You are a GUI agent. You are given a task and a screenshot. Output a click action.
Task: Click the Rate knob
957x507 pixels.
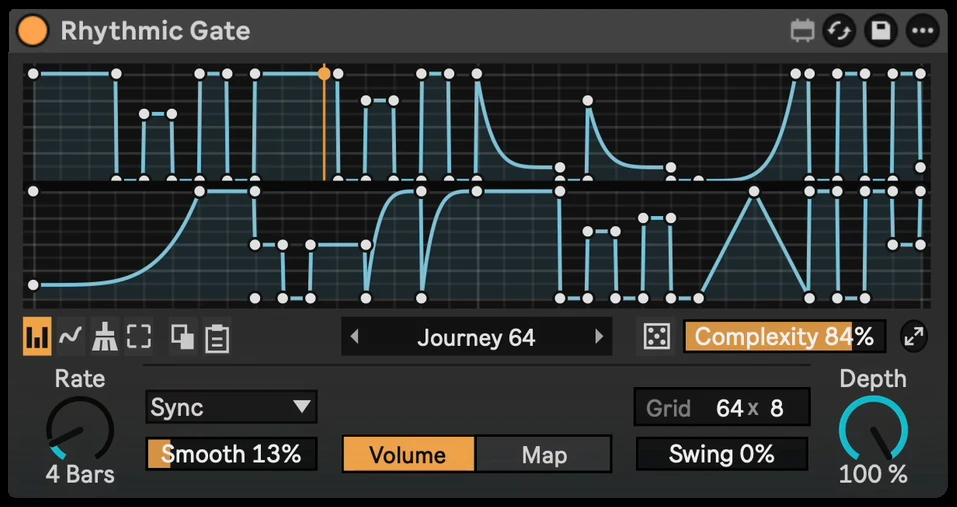coord(80,429)
